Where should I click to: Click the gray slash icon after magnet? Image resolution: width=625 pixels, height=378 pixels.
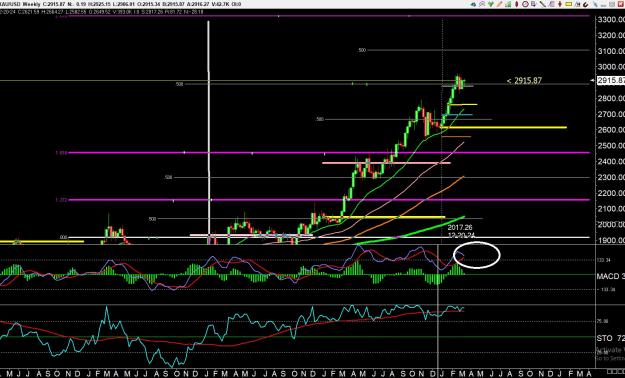coord(595,4)
